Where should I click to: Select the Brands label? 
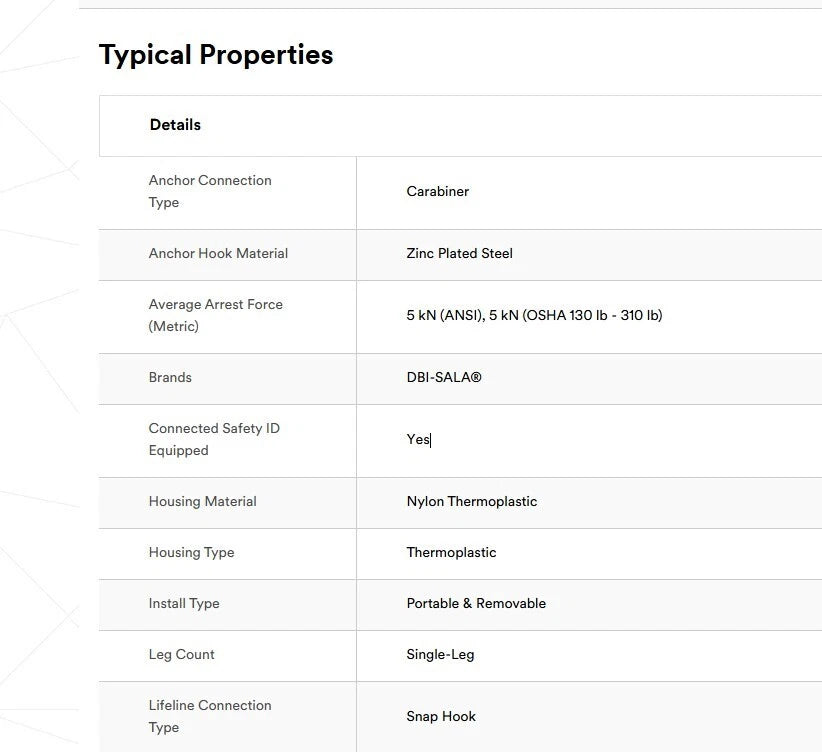[x=170, y=378]
